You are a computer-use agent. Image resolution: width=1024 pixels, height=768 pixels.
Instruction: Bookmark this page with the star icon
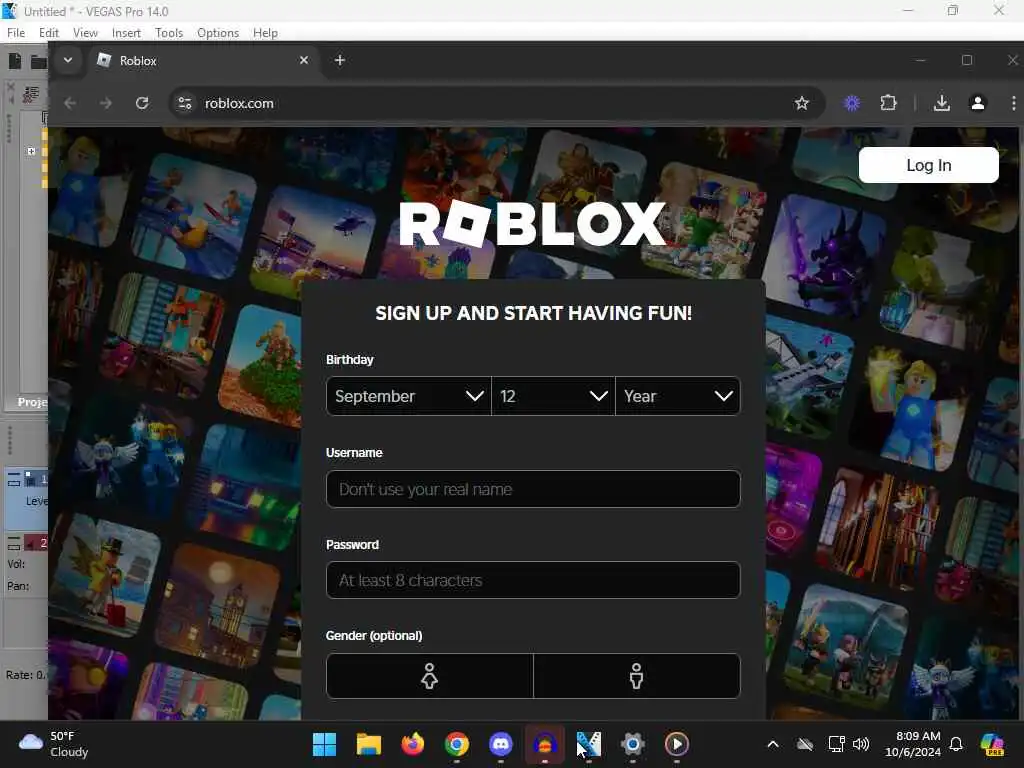click(x=802, y=103)
